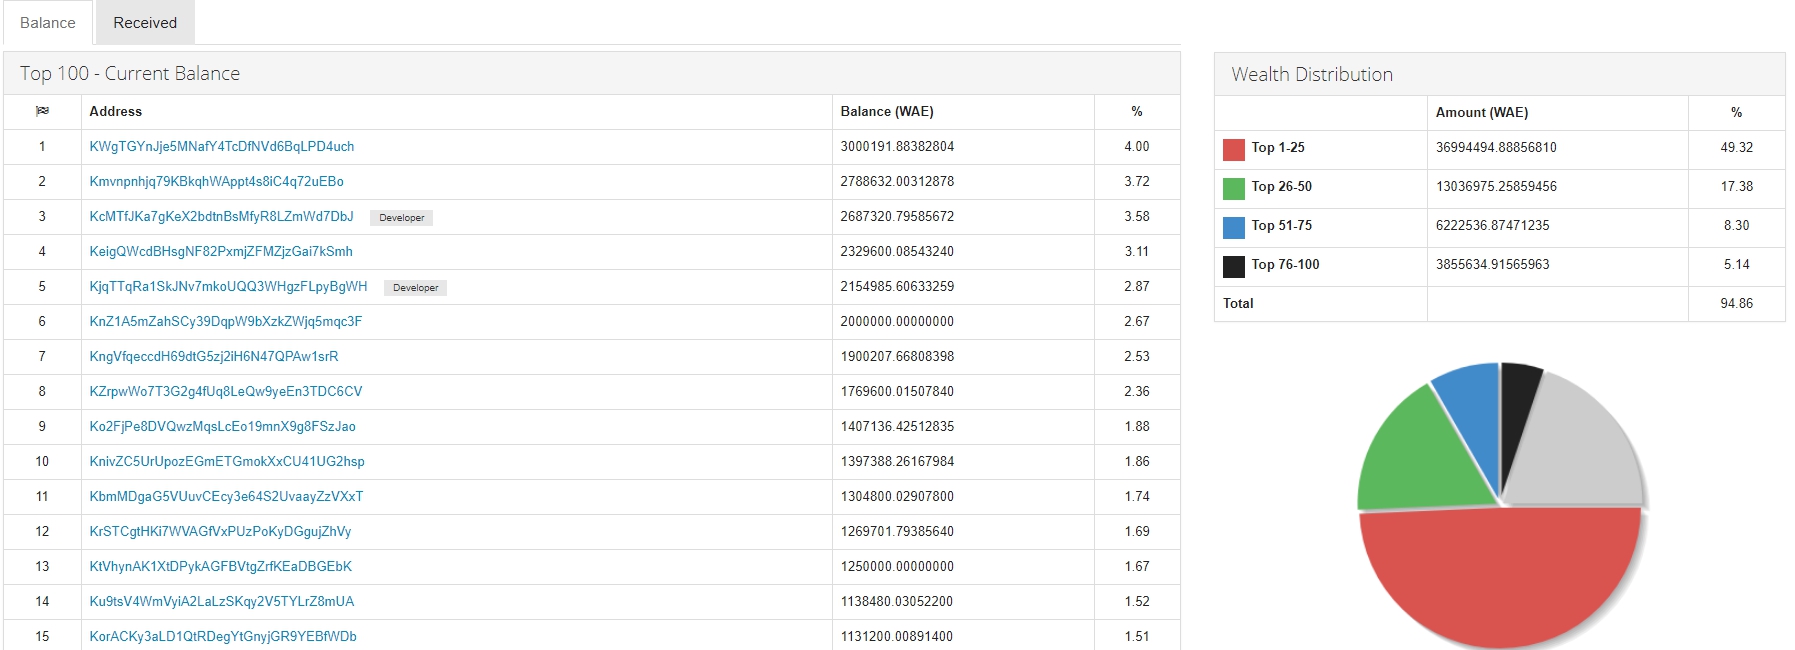Click the black Top 76-100 color swatch
This screenshot has width=1795, height=650.
(1234, 266)
